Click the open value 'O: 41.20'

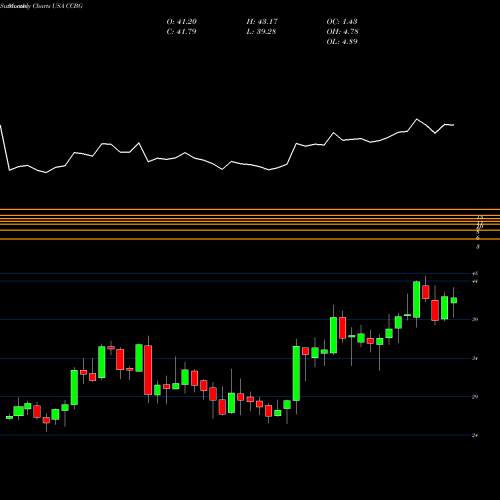(182, 22)
